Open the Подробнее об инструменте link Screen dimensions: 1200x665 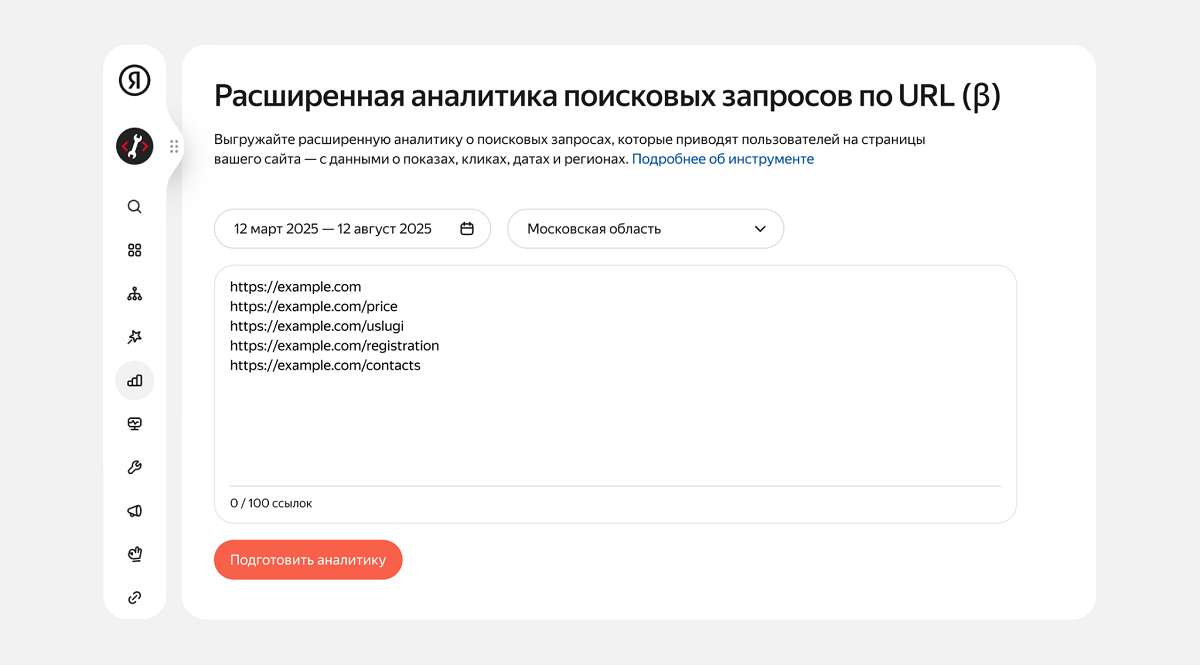click(722, 158)
